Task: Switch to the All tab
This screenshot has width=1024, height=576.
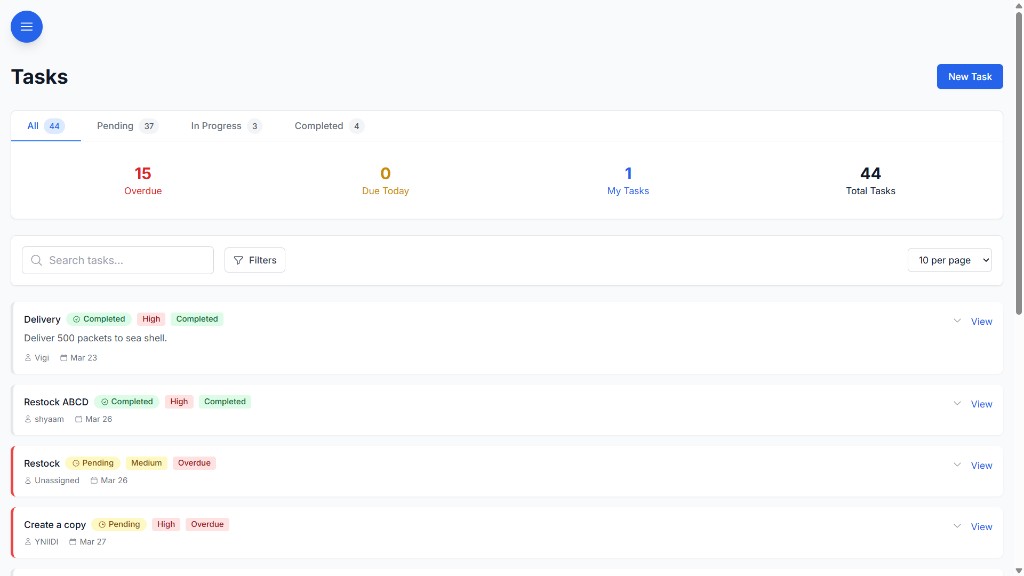Action: (x=46, y=126)
